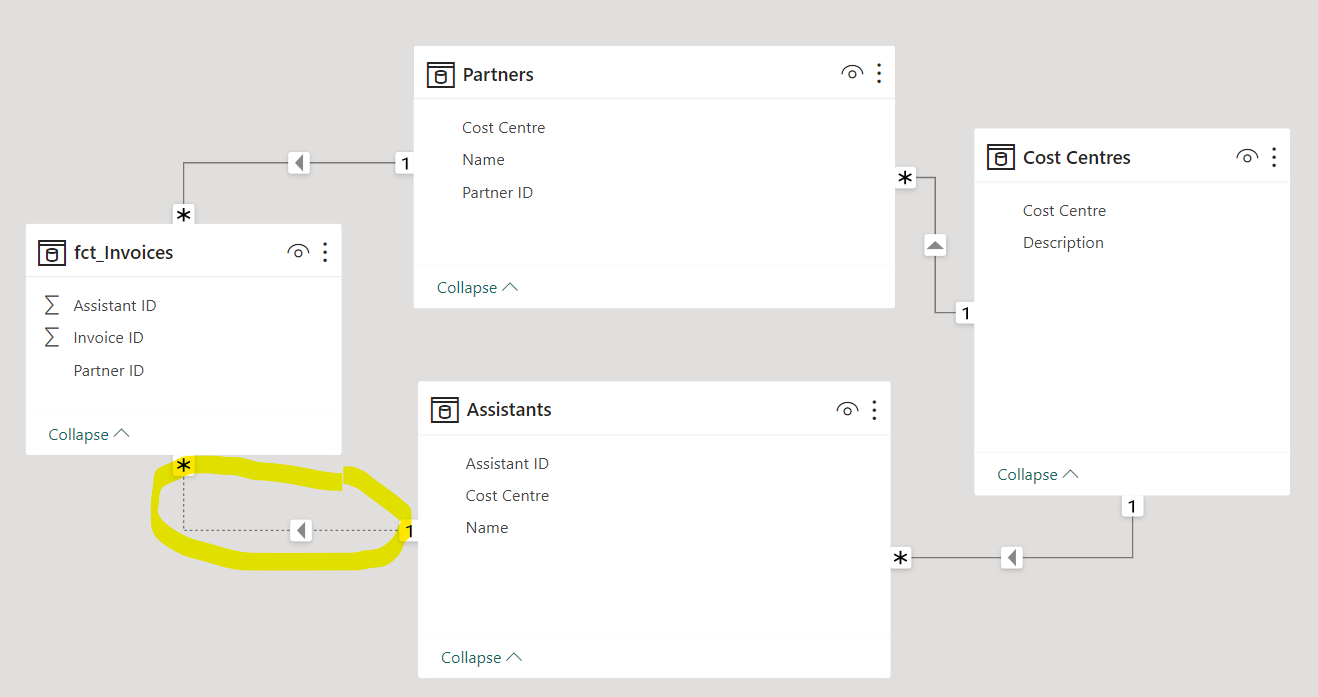Select Name field in Partners table
The image size is (1318, 697).
[x=483, y=160]
